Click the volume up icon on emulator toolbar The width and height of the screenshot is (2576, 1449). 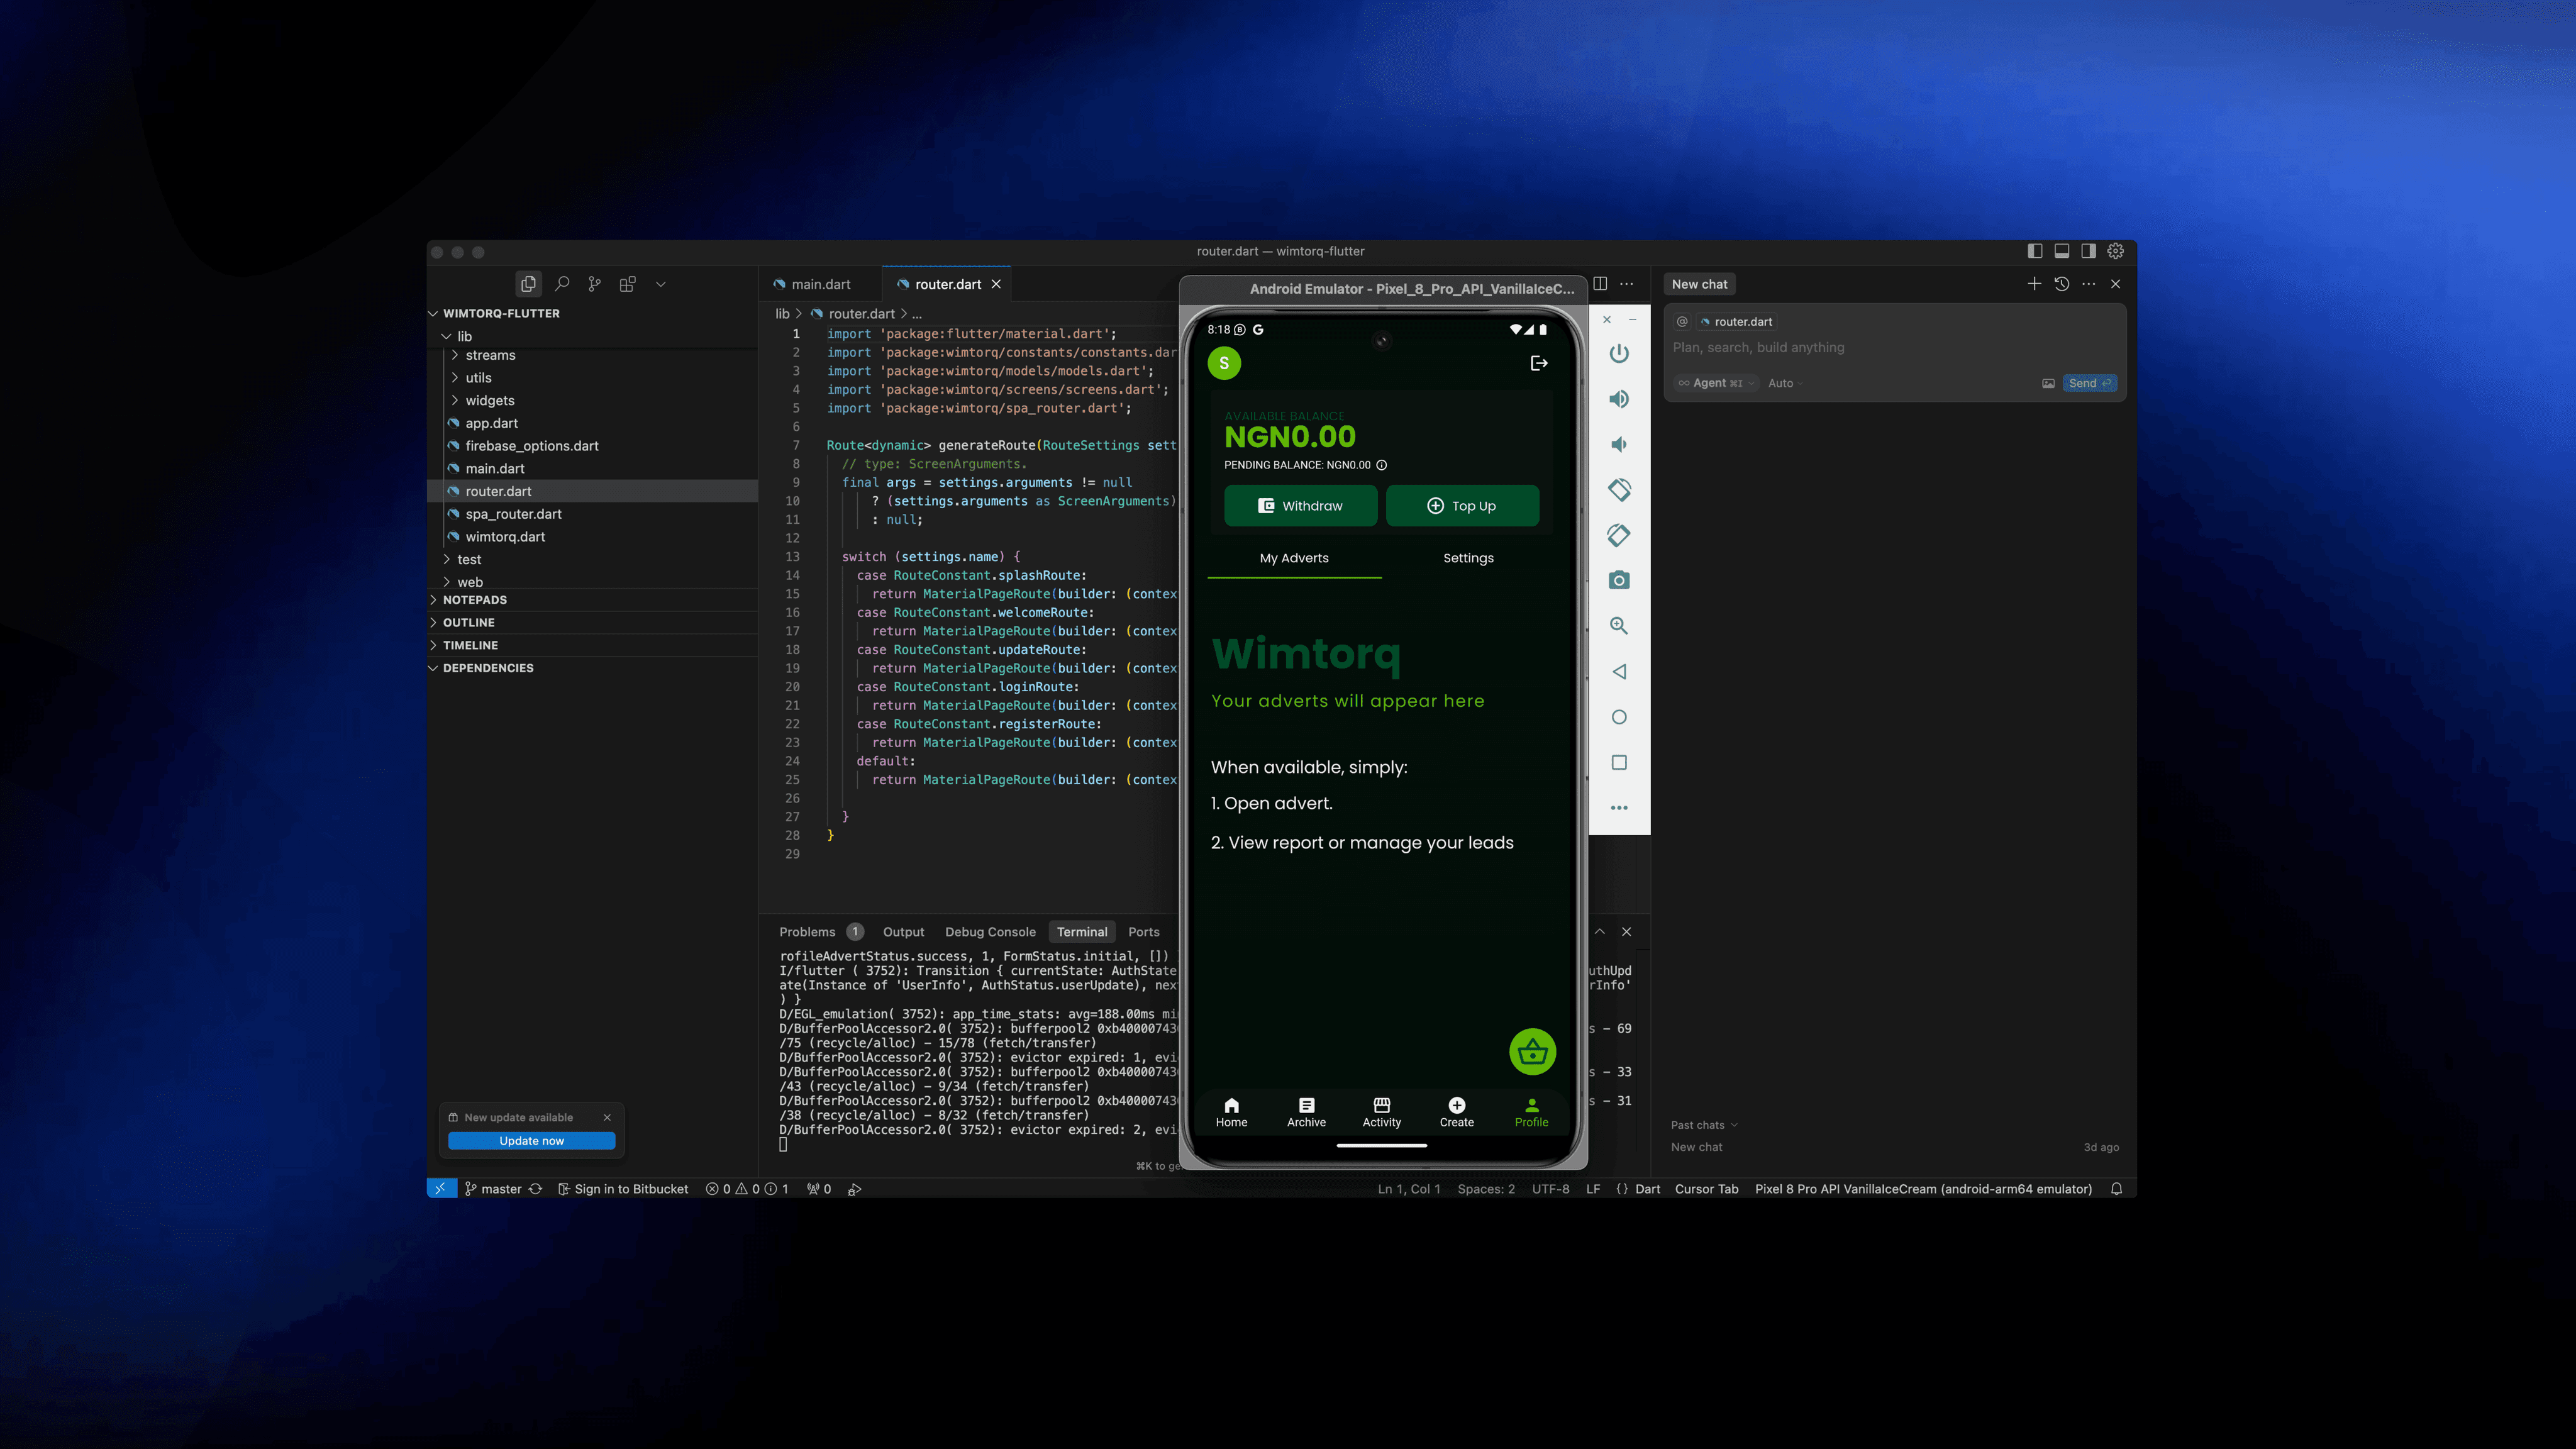1619,399
